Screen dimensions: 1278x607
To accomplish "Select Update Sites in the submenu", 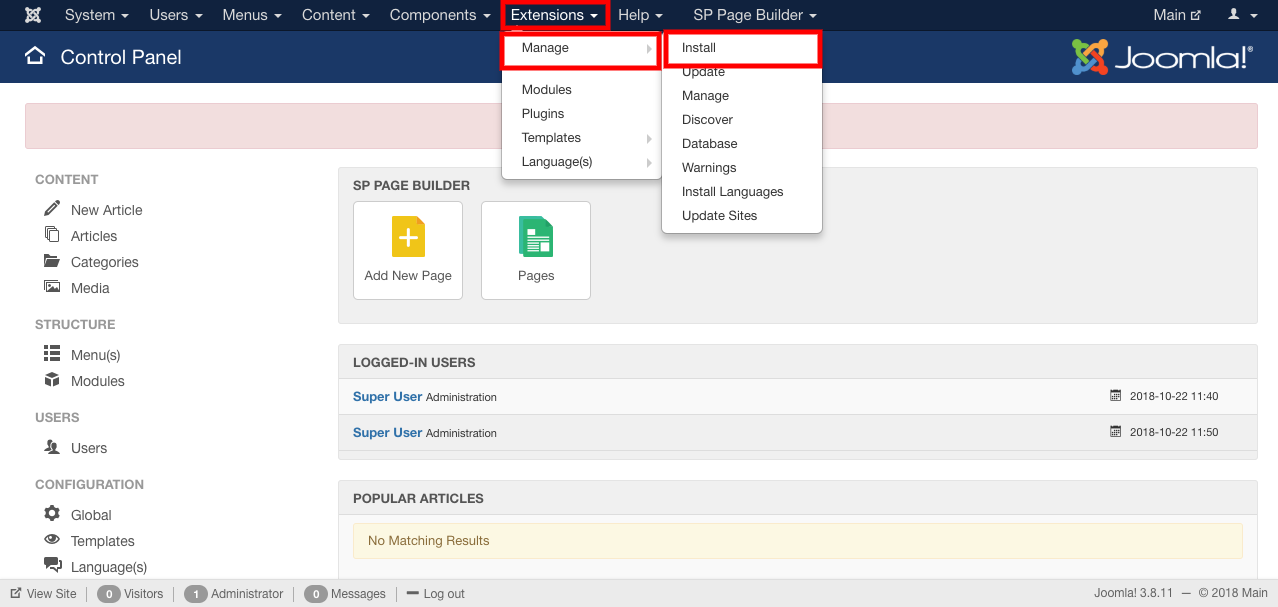I will pyautogui.click(x=742, y=216).
